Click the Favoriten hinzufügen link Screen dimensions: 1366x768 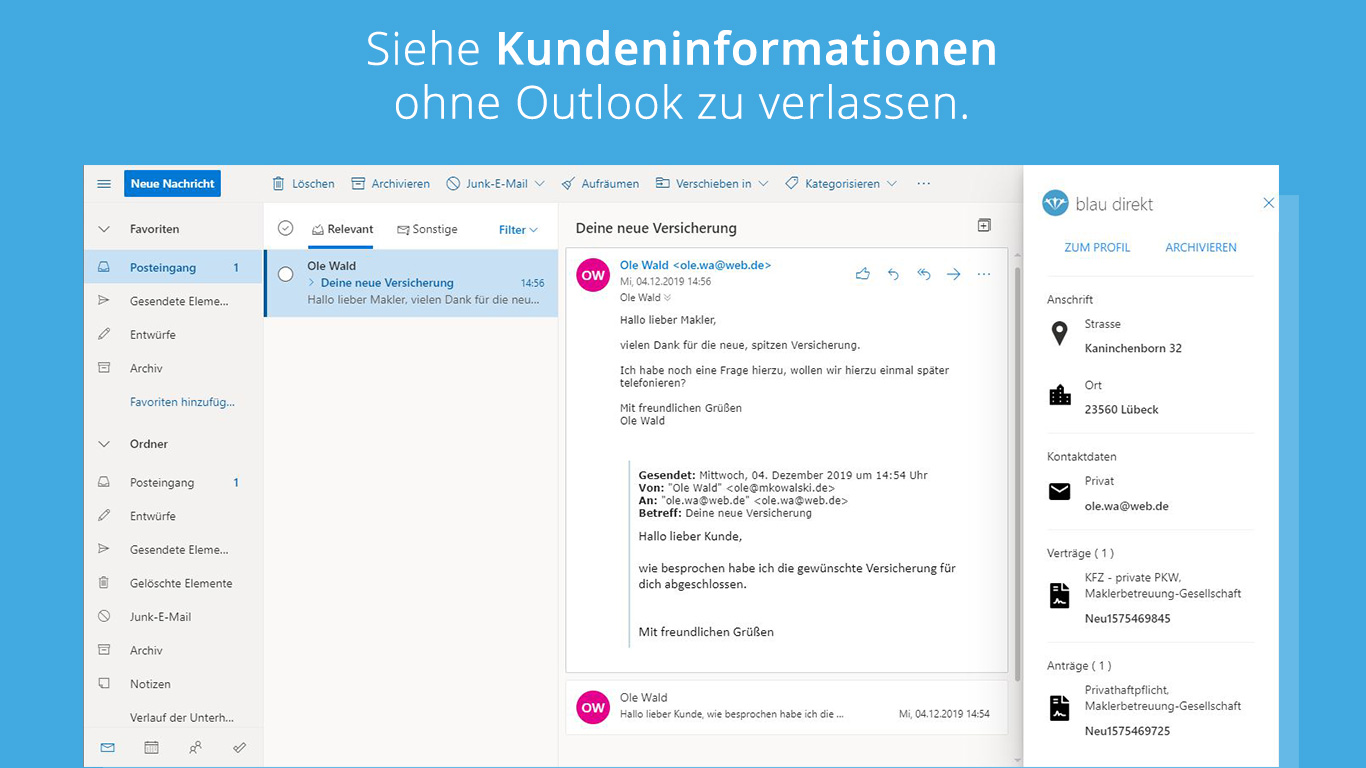click(x=182, y=402)
